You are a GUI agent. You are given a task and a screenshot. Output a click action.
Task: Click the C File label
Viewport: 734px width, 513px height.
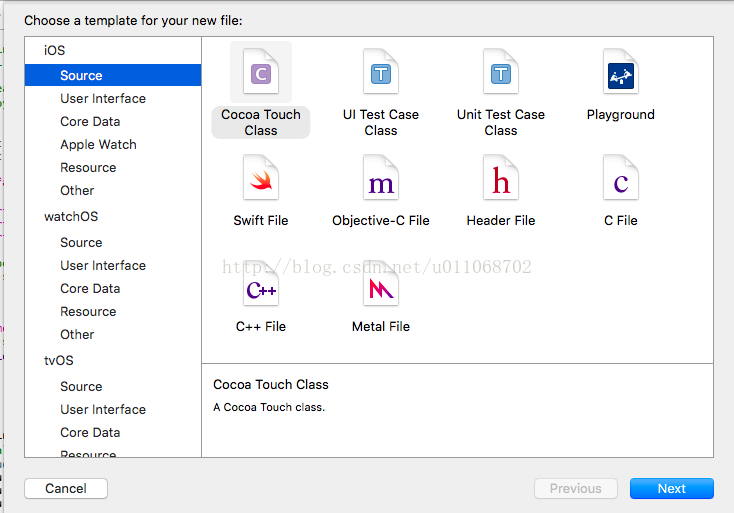pos(621,220)
